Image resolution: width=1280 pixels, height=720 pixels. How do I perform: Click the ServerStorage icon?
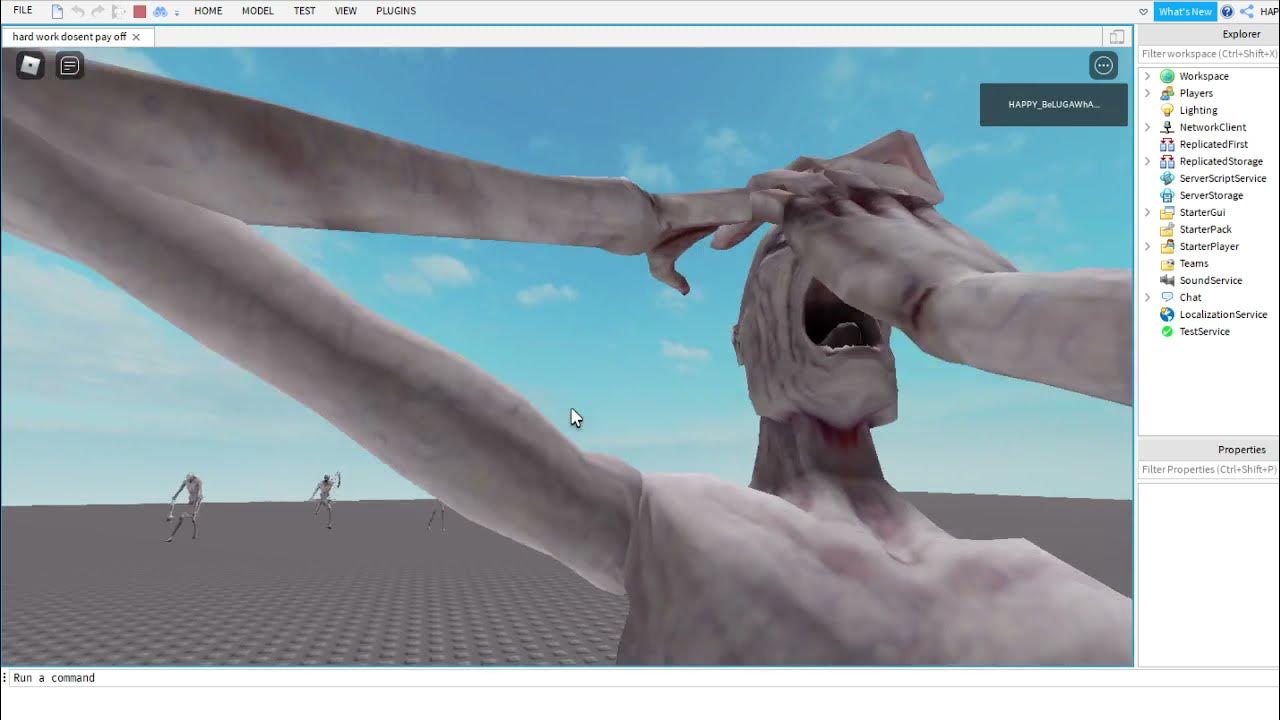pyautogui.click(x=1167, y=195)
